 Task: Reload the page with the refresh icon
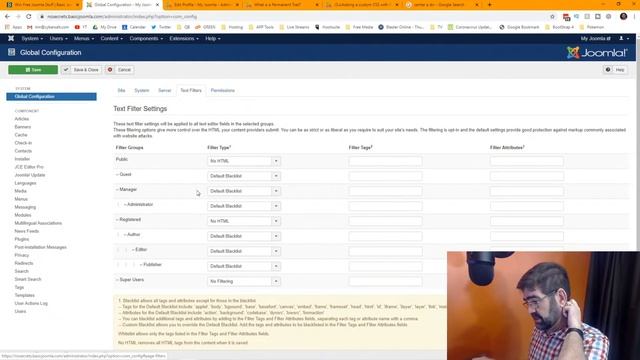pos(29,16)
